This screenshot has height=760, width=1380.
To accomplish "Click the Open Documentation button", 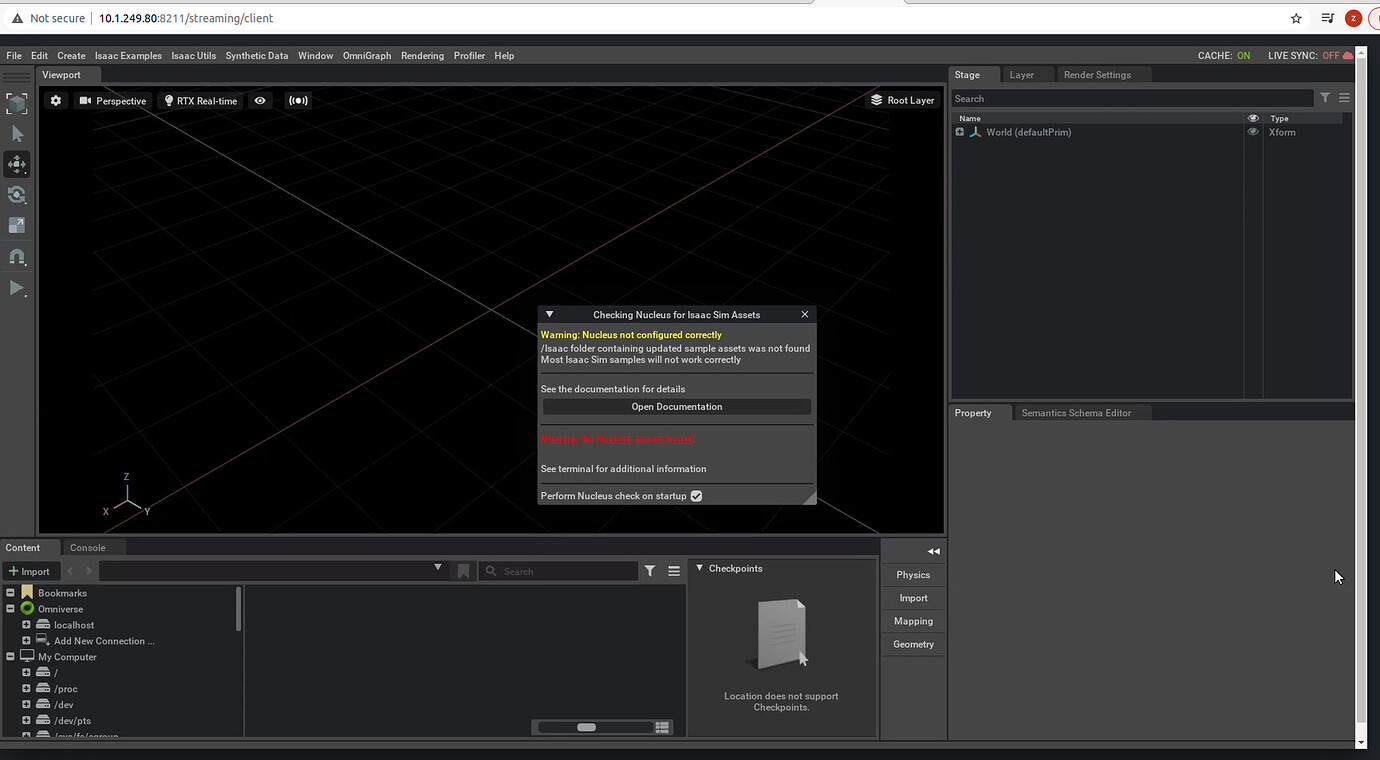I will pyautogui.click(x=676, y=407).
